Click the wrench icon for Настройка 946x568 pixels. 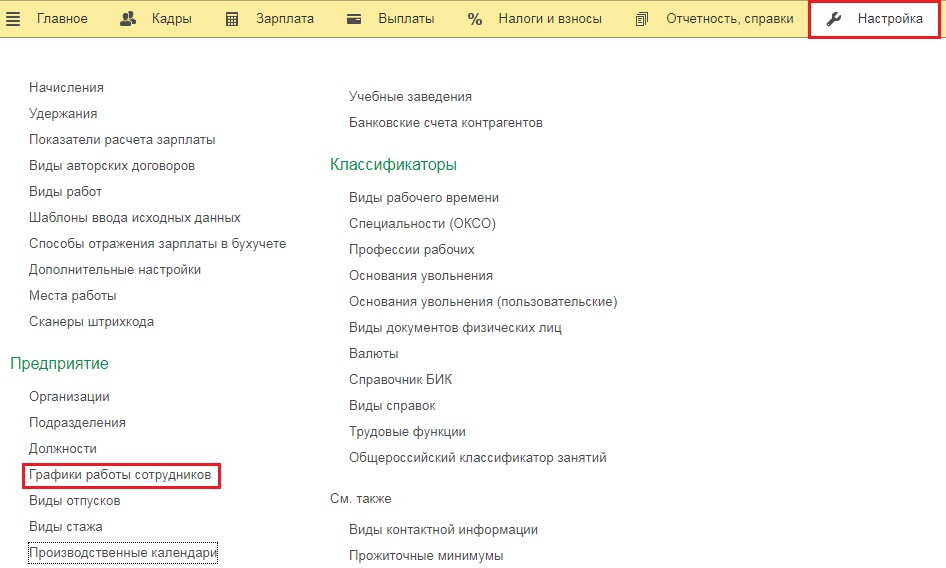pyautogui.click(x=834, y=19)
